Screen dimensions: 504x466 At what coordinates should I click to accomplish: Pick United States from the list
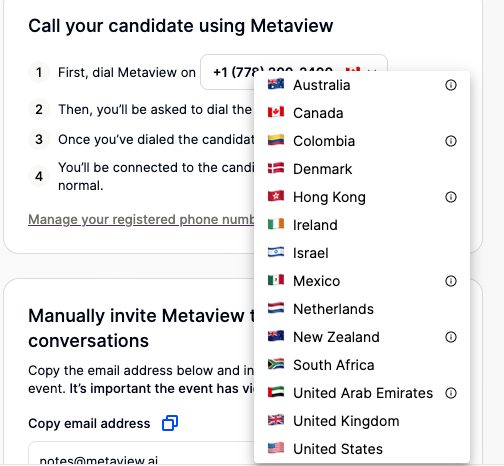(x=362, y=449)
